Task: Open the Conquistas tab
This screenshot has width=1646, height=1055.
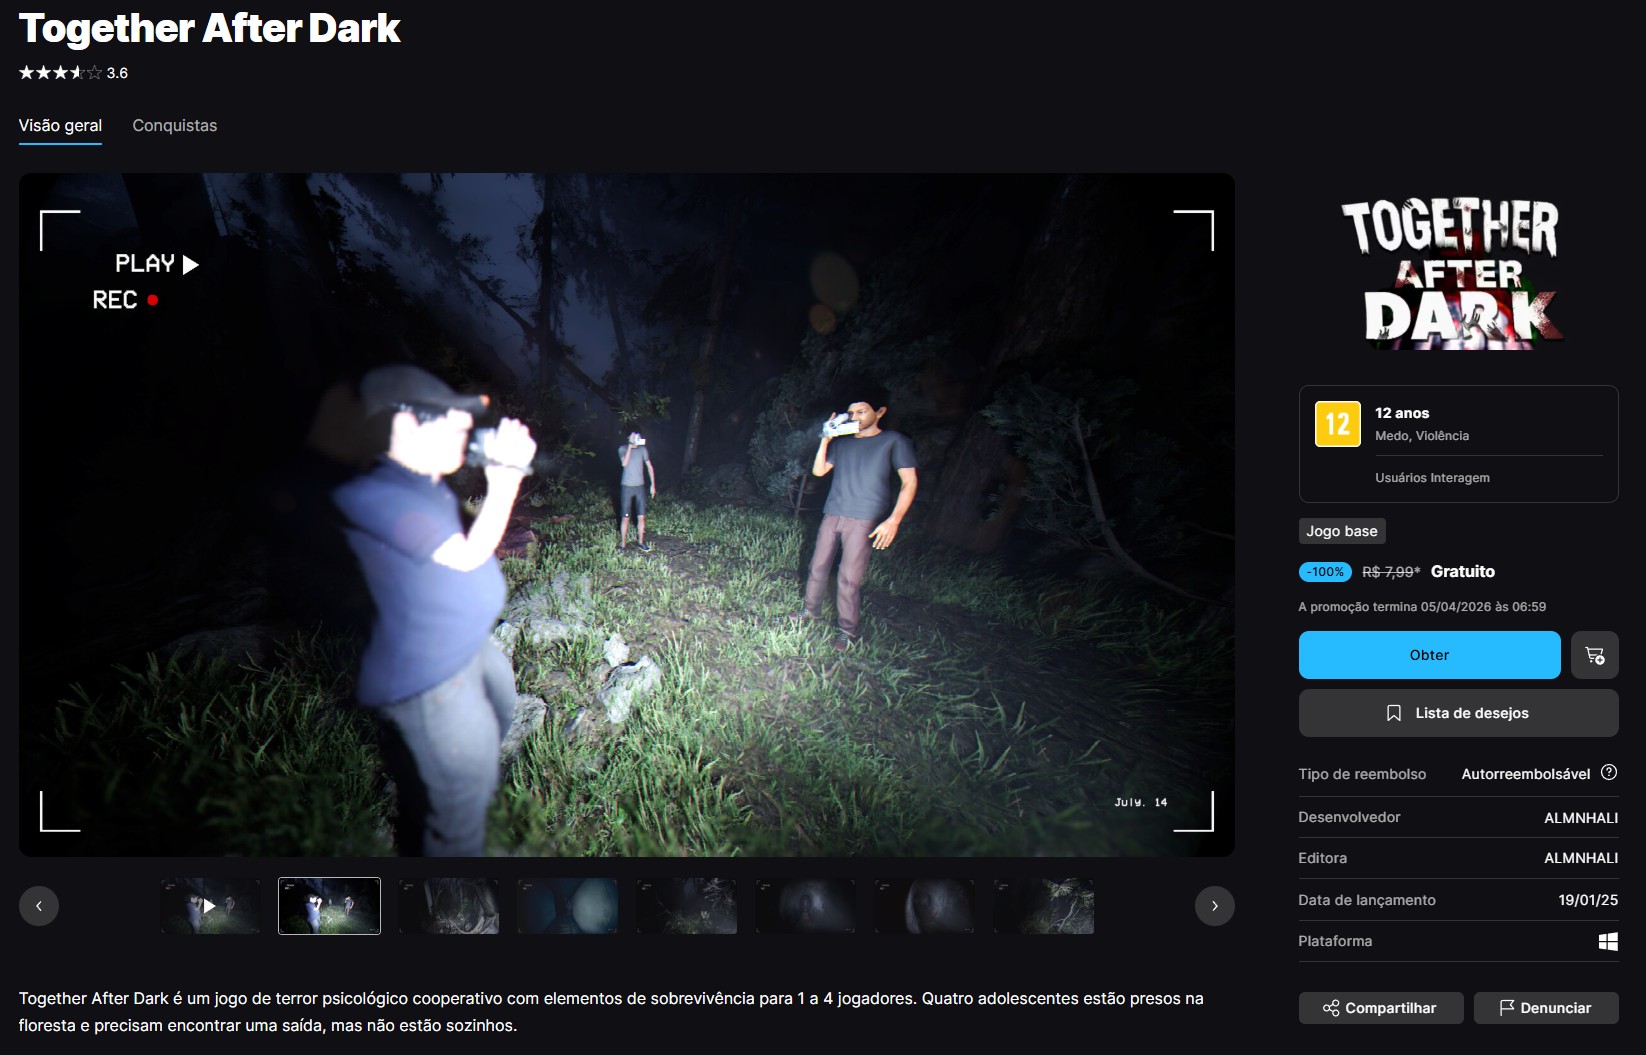Action: [x=175, y=126]
